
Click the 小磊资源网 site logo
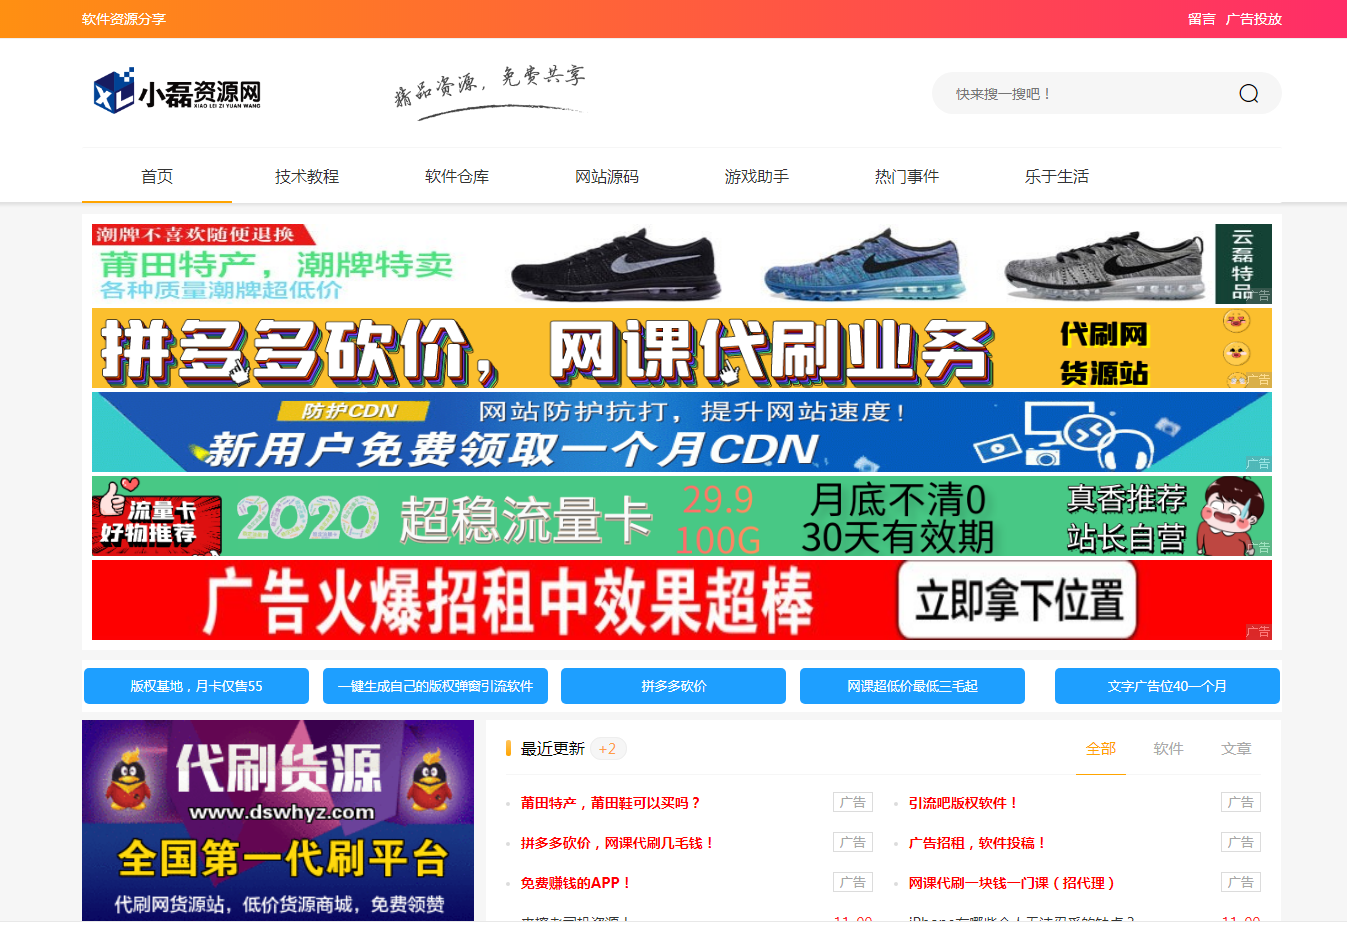[177, 92]
